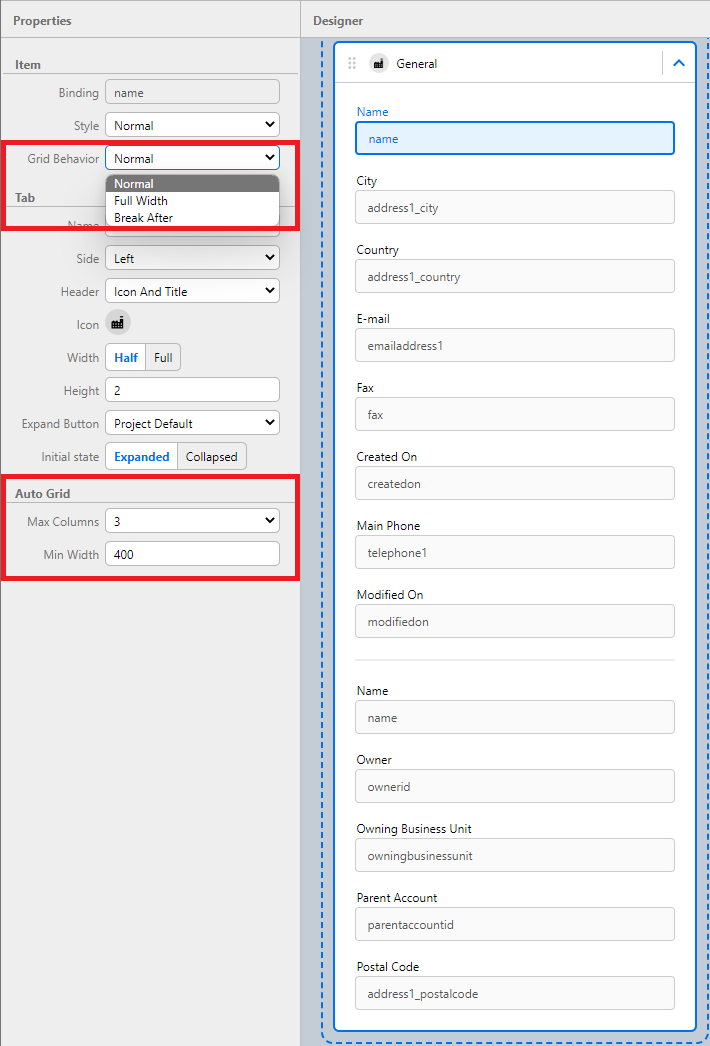Open the Header dropdown
The width and height of the screenshot is (710, 1046).
pos(192,291)
